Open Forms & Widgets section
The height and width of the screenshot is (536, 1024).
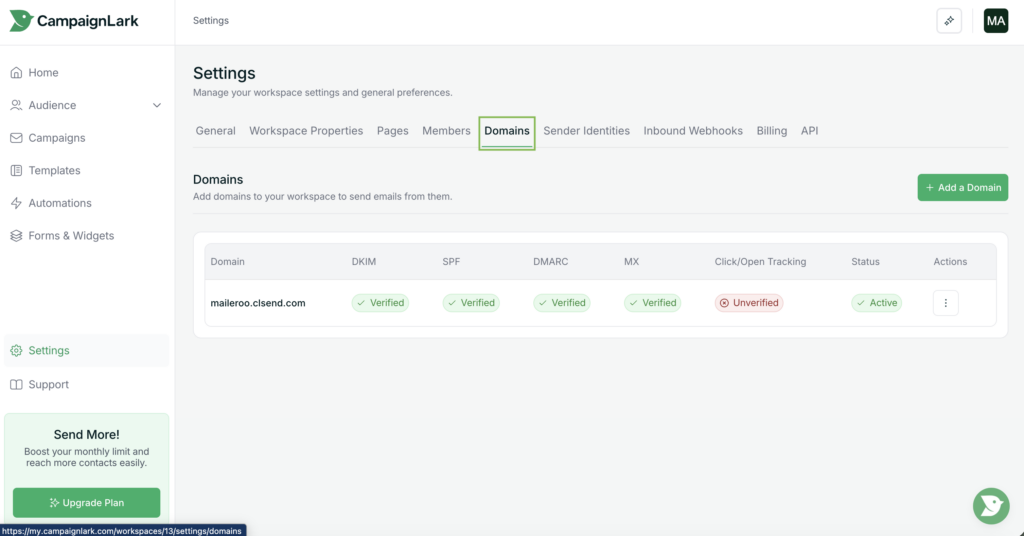pyautogui.click(x=70, y=236)
